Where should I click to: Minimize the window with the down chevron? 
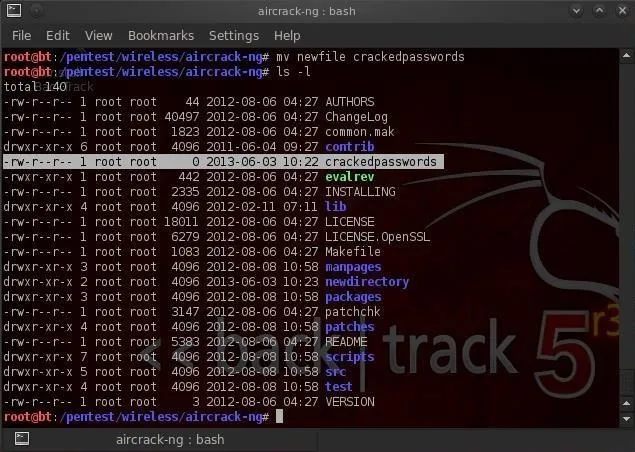coord(576,11)
